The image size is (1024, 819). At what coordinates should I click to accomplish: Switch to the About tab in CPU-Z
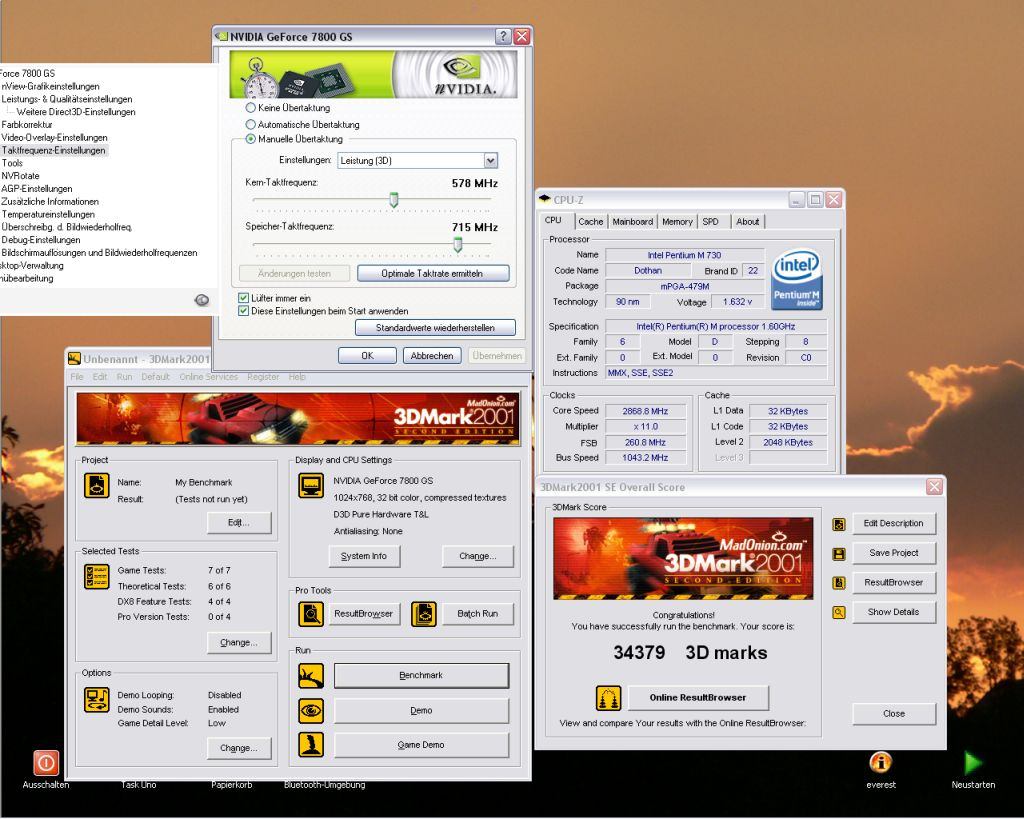point(748,221)
